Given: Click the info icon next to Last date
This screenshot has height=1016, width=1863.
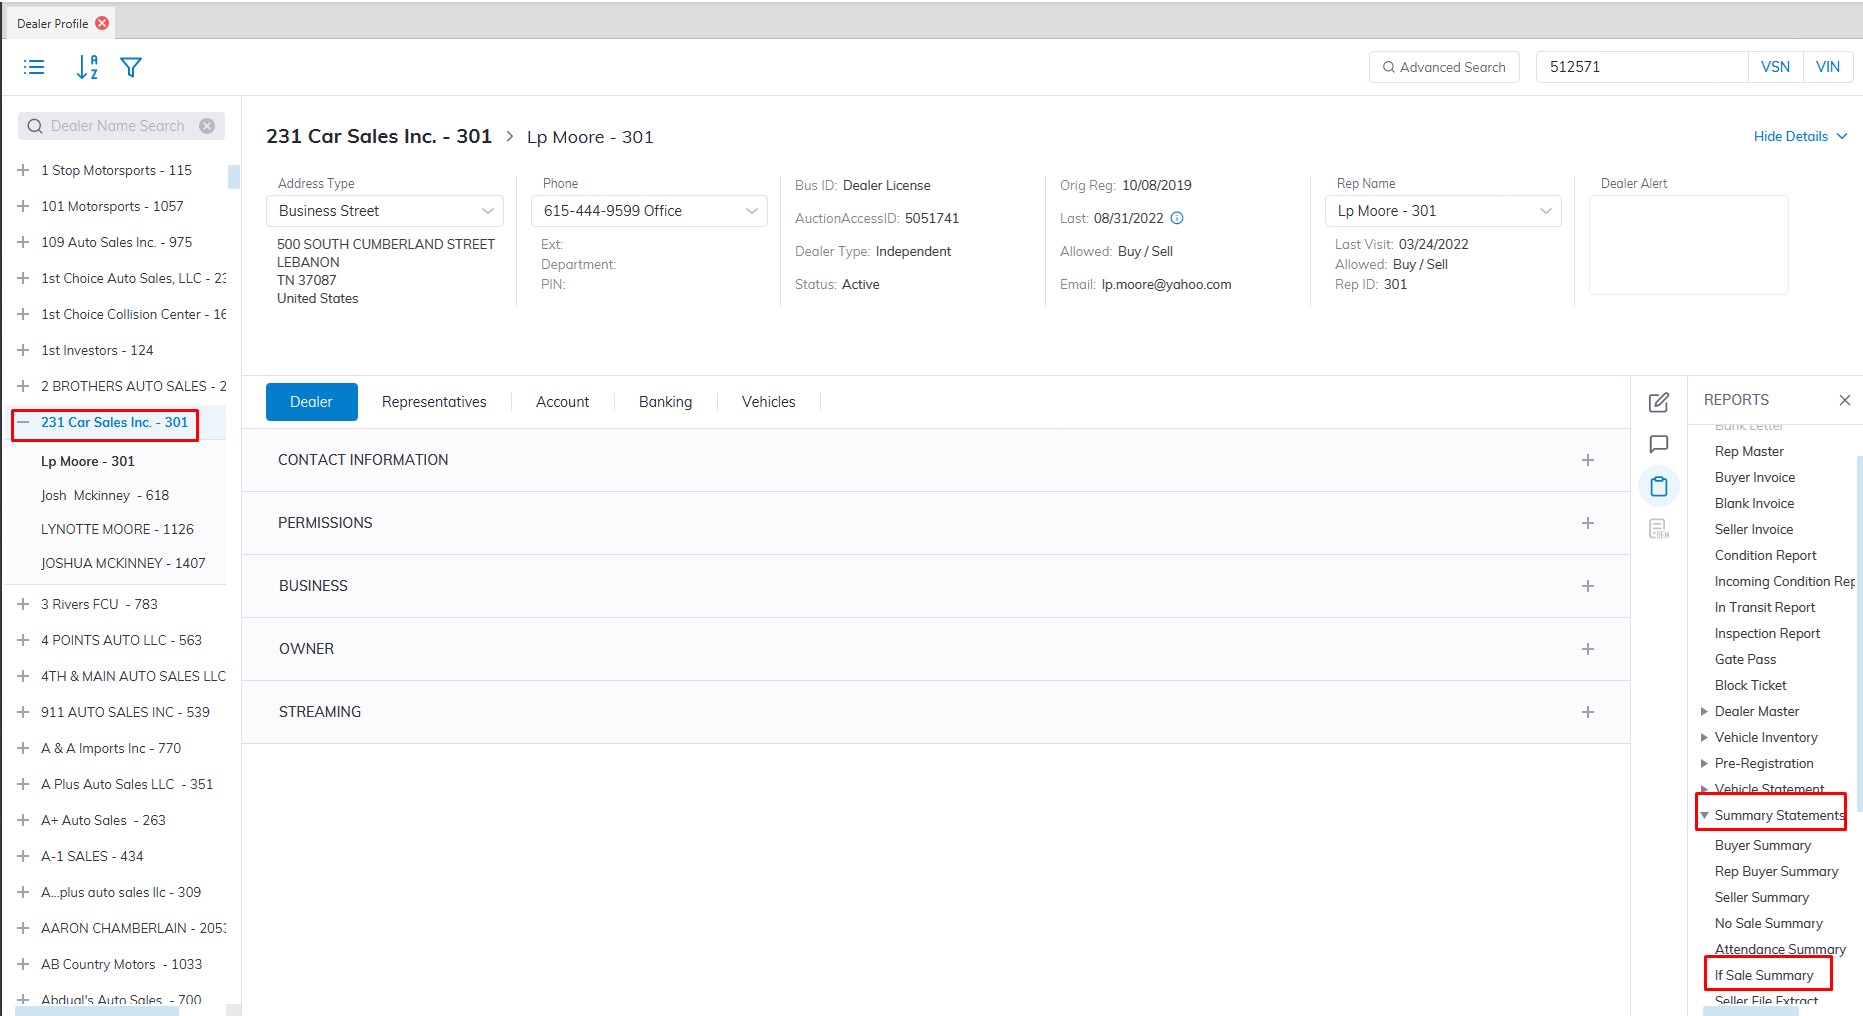Looking at the screenshot, I should [x=1177, y=218].
